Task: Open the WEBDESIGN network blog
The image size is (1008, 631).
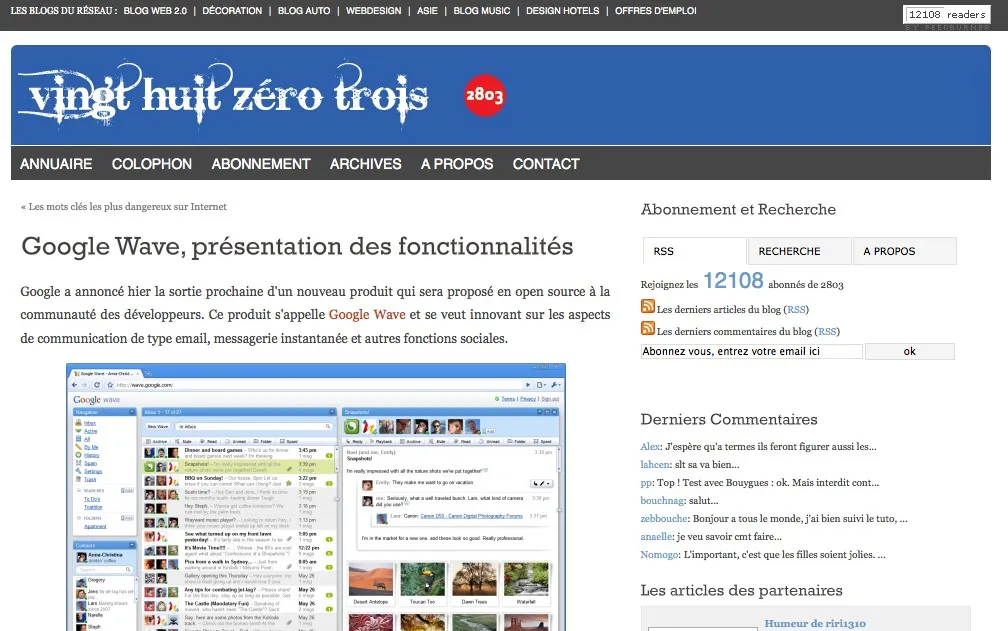Action: (374, 11)
